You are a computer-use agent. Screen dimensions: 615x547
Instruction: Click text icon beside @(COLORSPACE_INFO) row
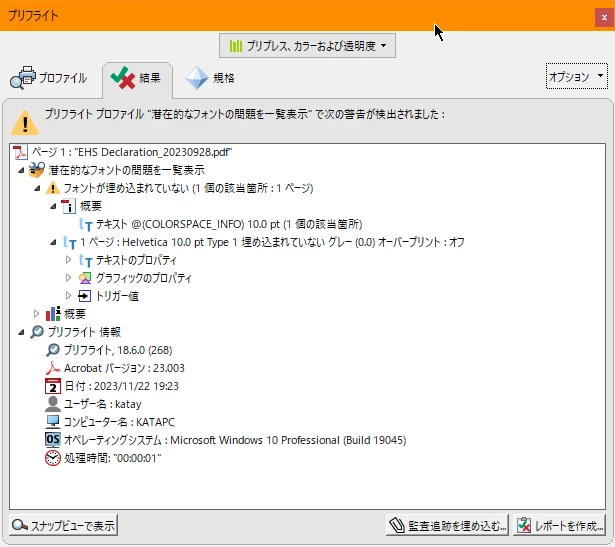click(86, 224)
